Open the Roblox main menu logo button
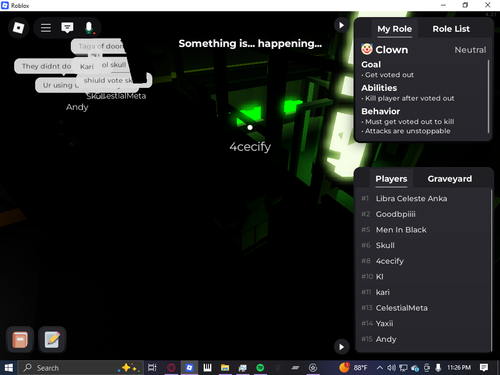Viewport: 500px width, 375px height. click(x=18, y=28)
